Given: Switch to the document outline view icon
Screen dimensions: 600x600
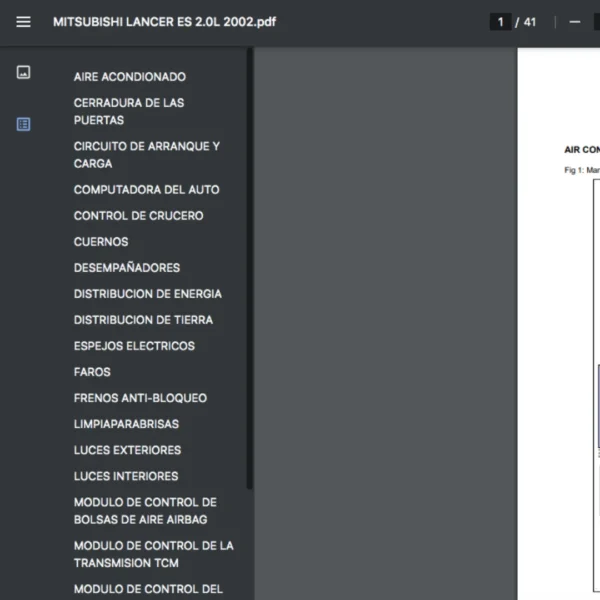Looking at the screenshot, I should tap(23, 124).
